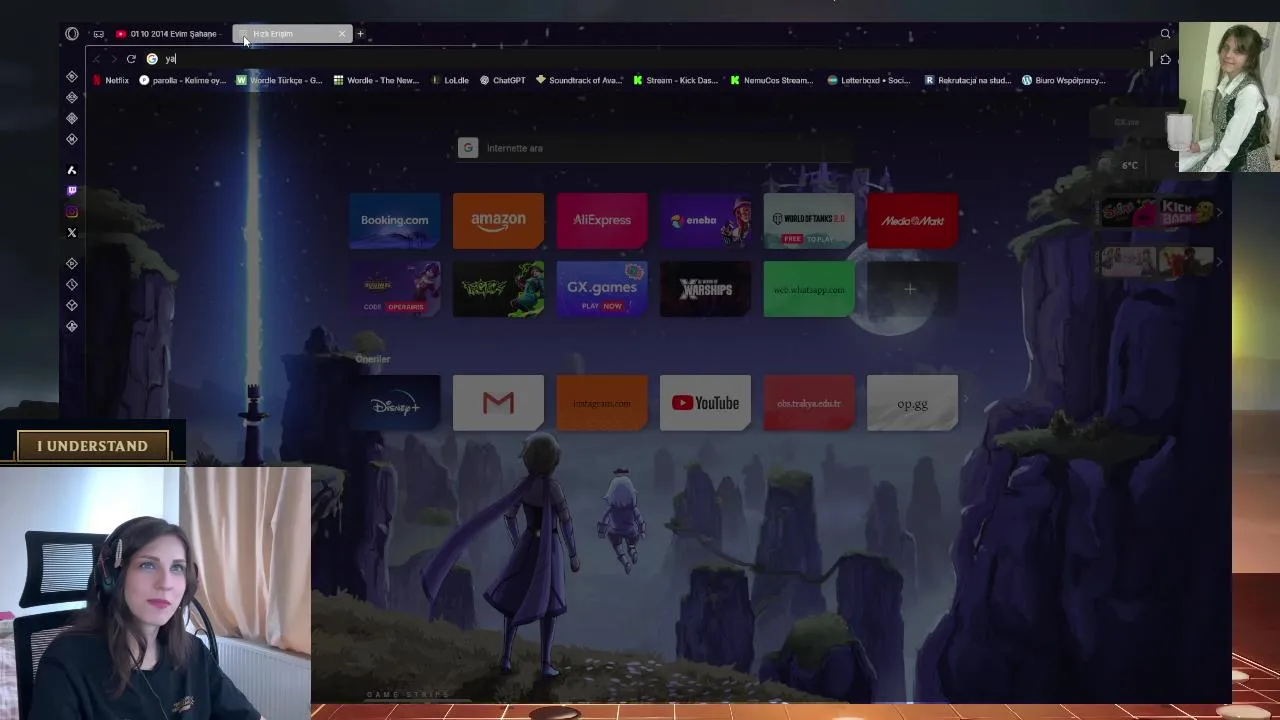Open the LoLdle bookmark
Viewport: 1280px width, 720px height.
[450, 80]
